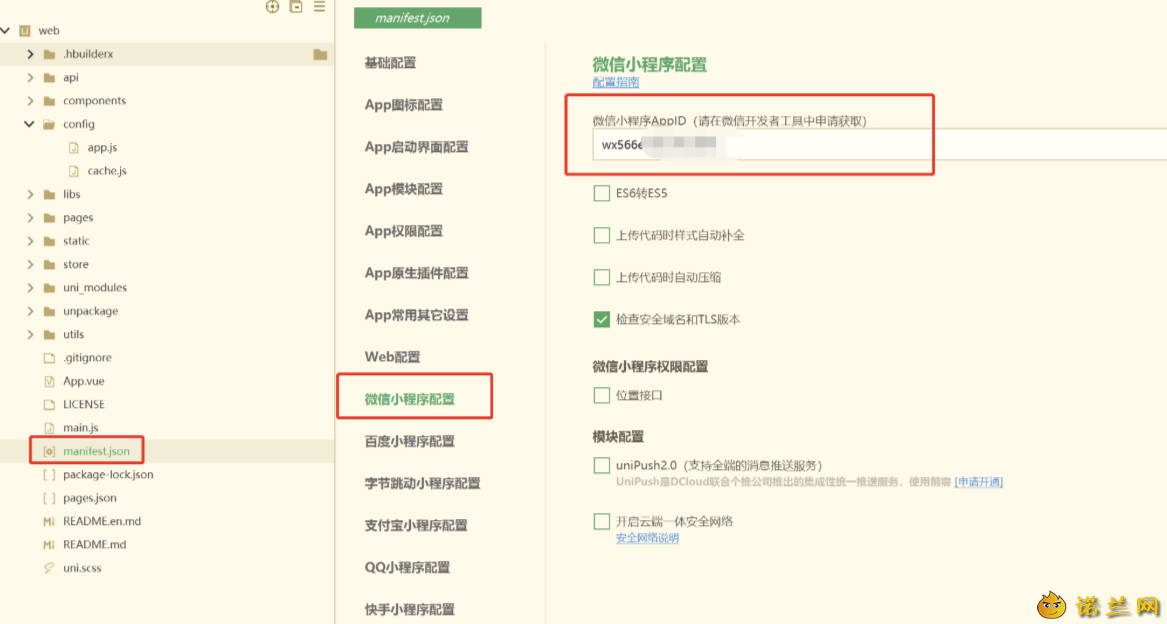Focus the 微信小程序AppID input field
The image size is (1167, 624).
pos(880,144)
